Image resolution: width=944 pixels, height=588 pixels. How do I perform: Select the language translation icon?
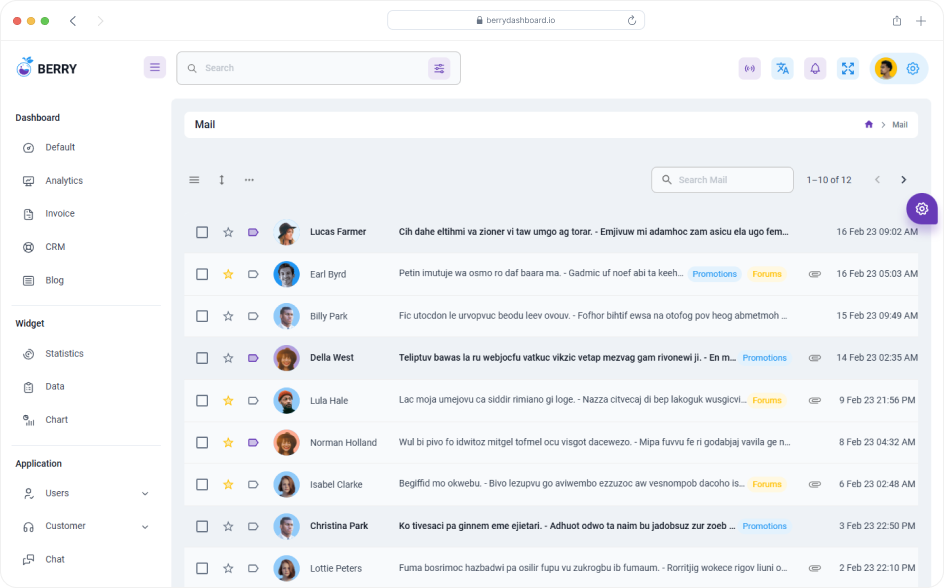tap(782, 68)
